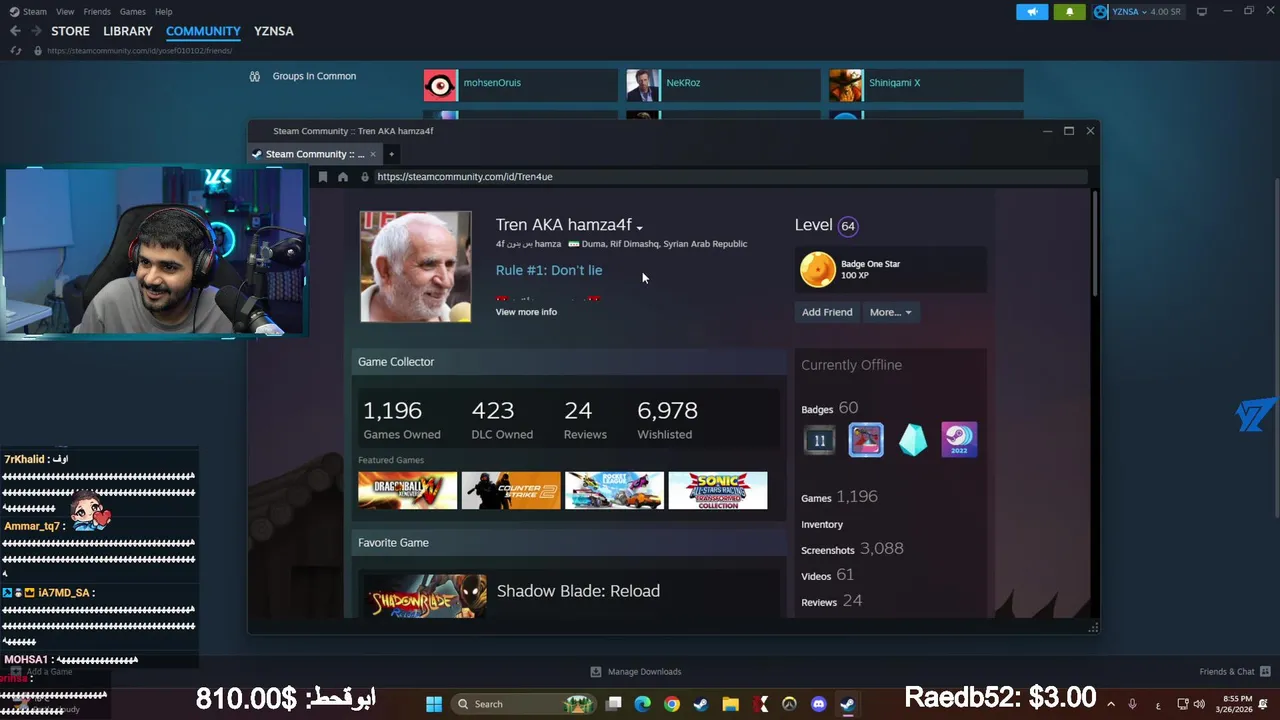Click View more info link
This screenshot has height=720, width=1280.
526,312
